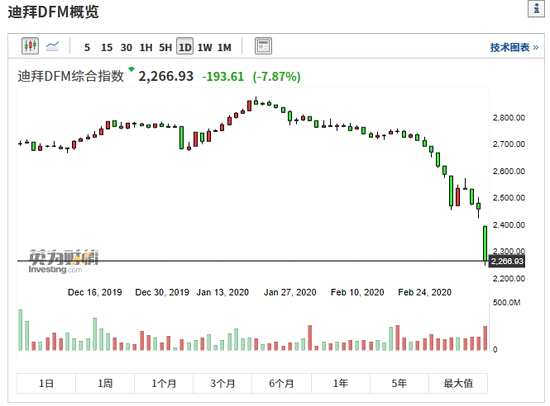The image size is (550, 406).
Task: Choose the 1W interval
Action: (205, 47)
